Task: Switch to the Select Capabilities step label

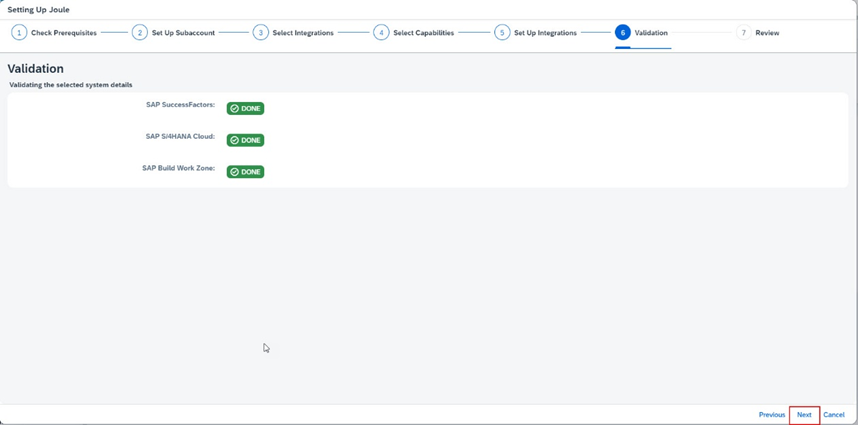Action: pos(423,33)
